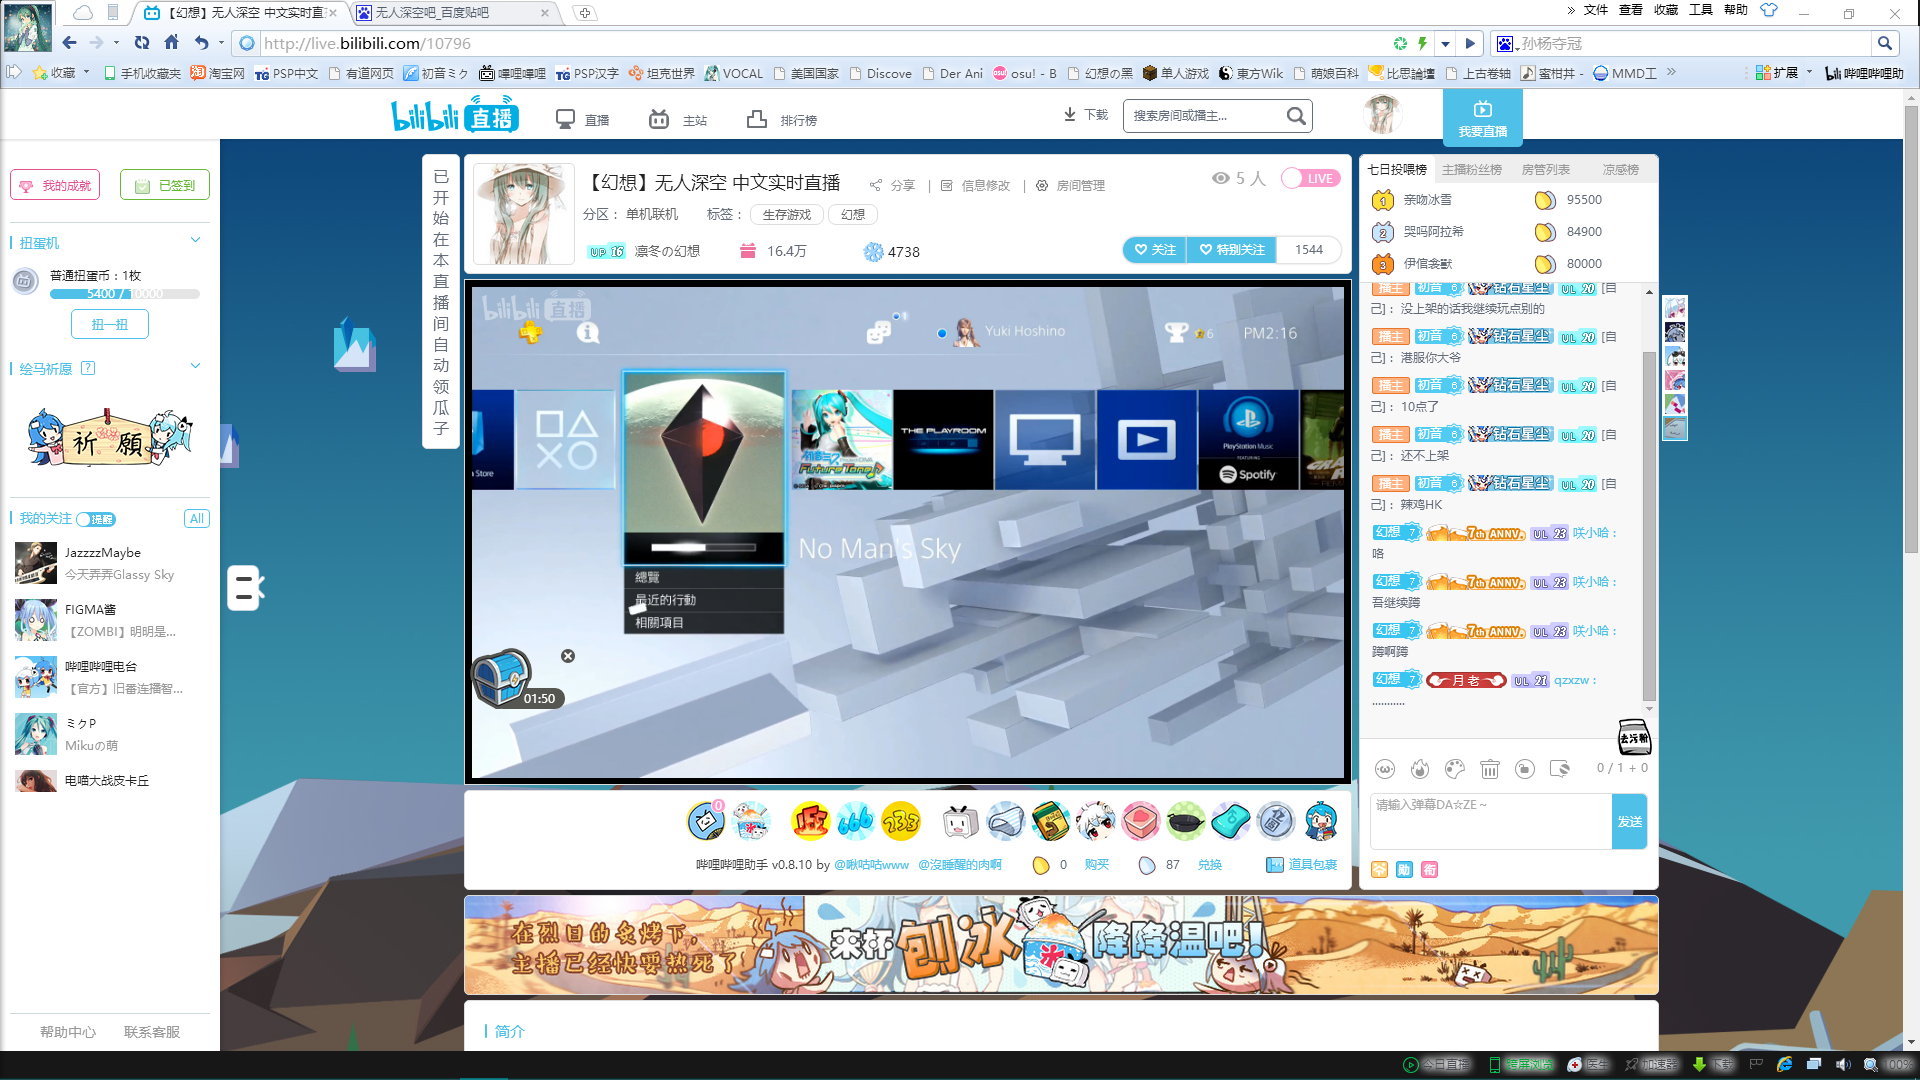Send the small TV gift
Viewport: 1920px width, 1080px height.
pos(960,822)
